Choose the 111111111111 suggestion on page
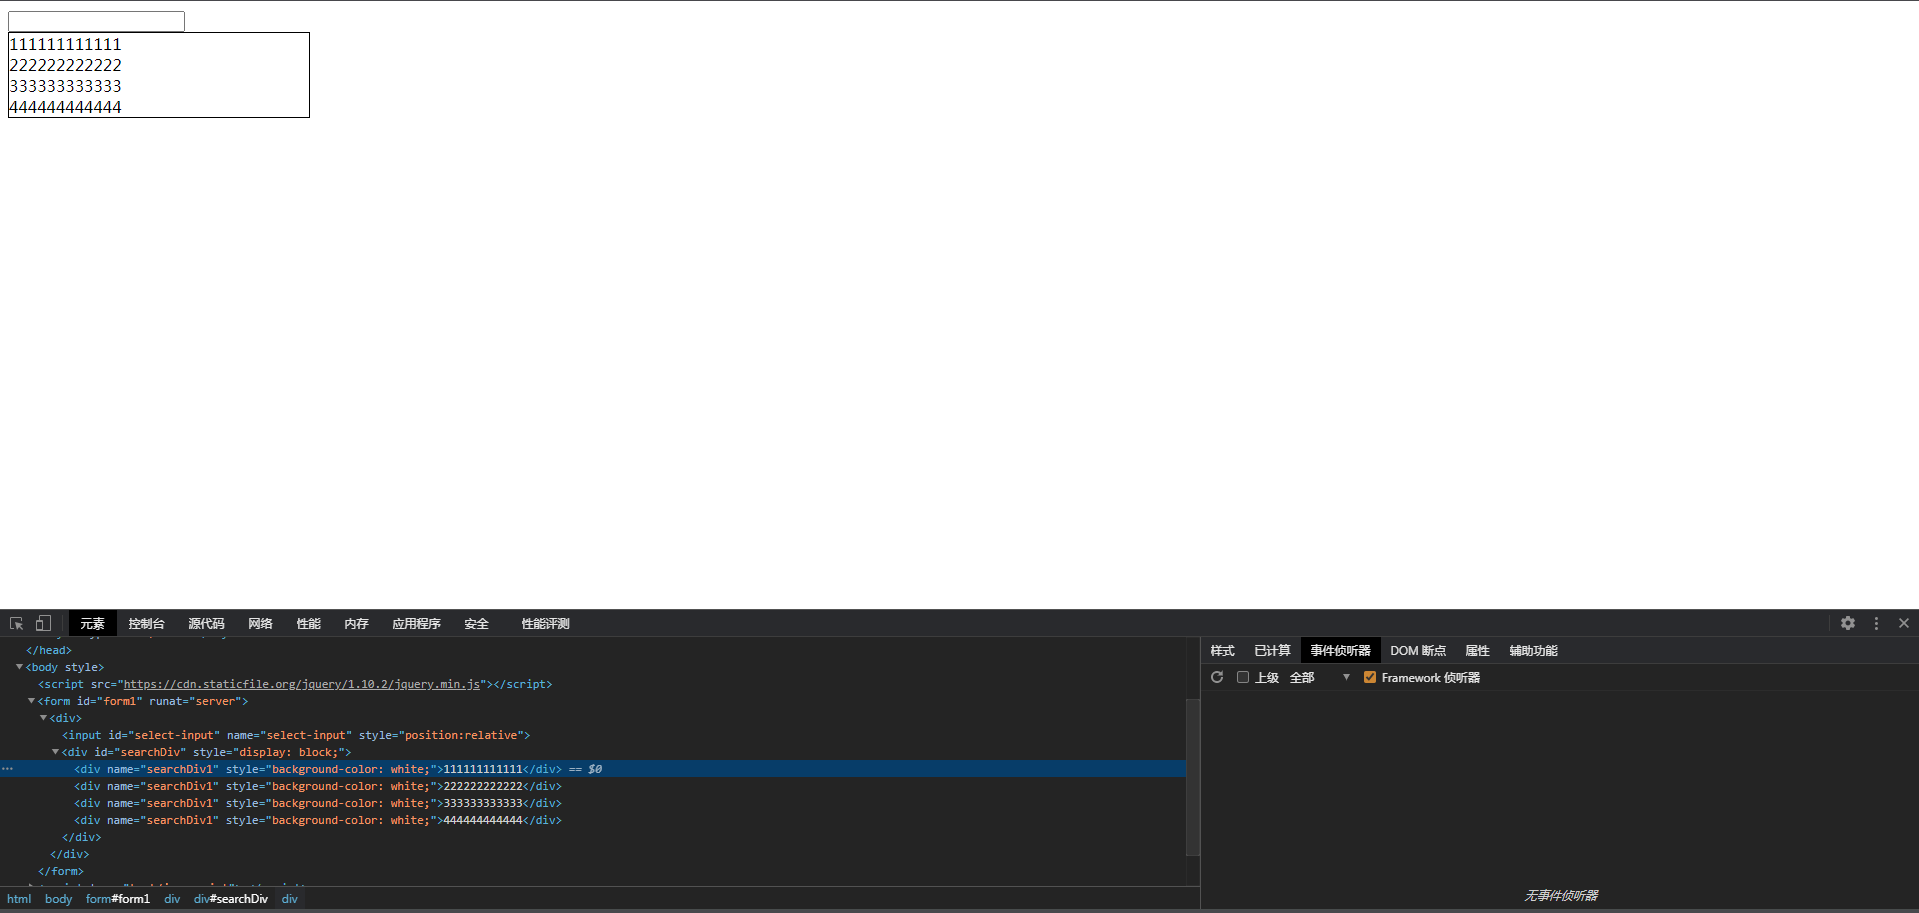 tap(159, 44)
